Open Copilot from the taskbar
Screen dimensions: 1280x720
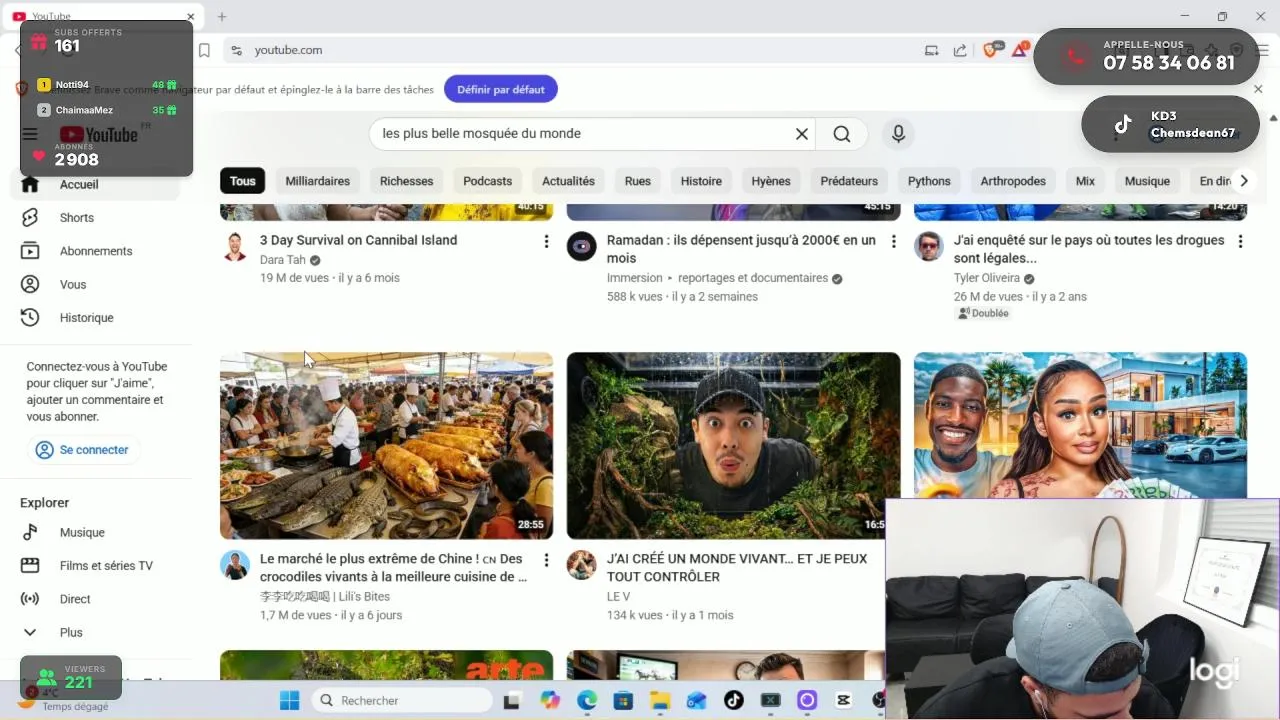coord(550,700)
